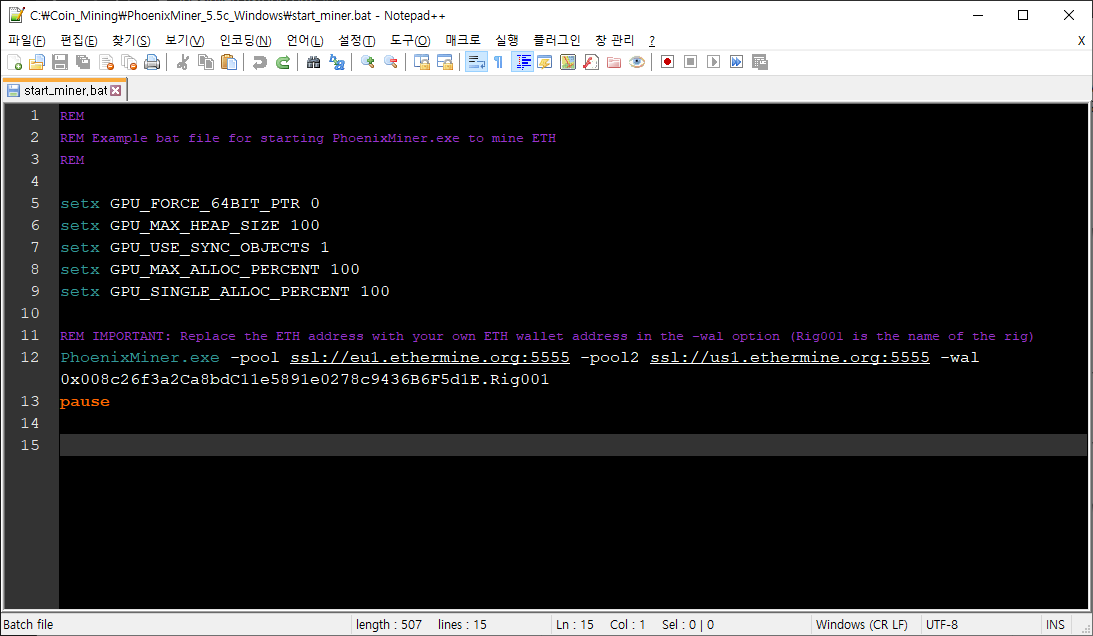Open the ? help menu
This screenshot has width=1093, height=636.
click(652, 40)
